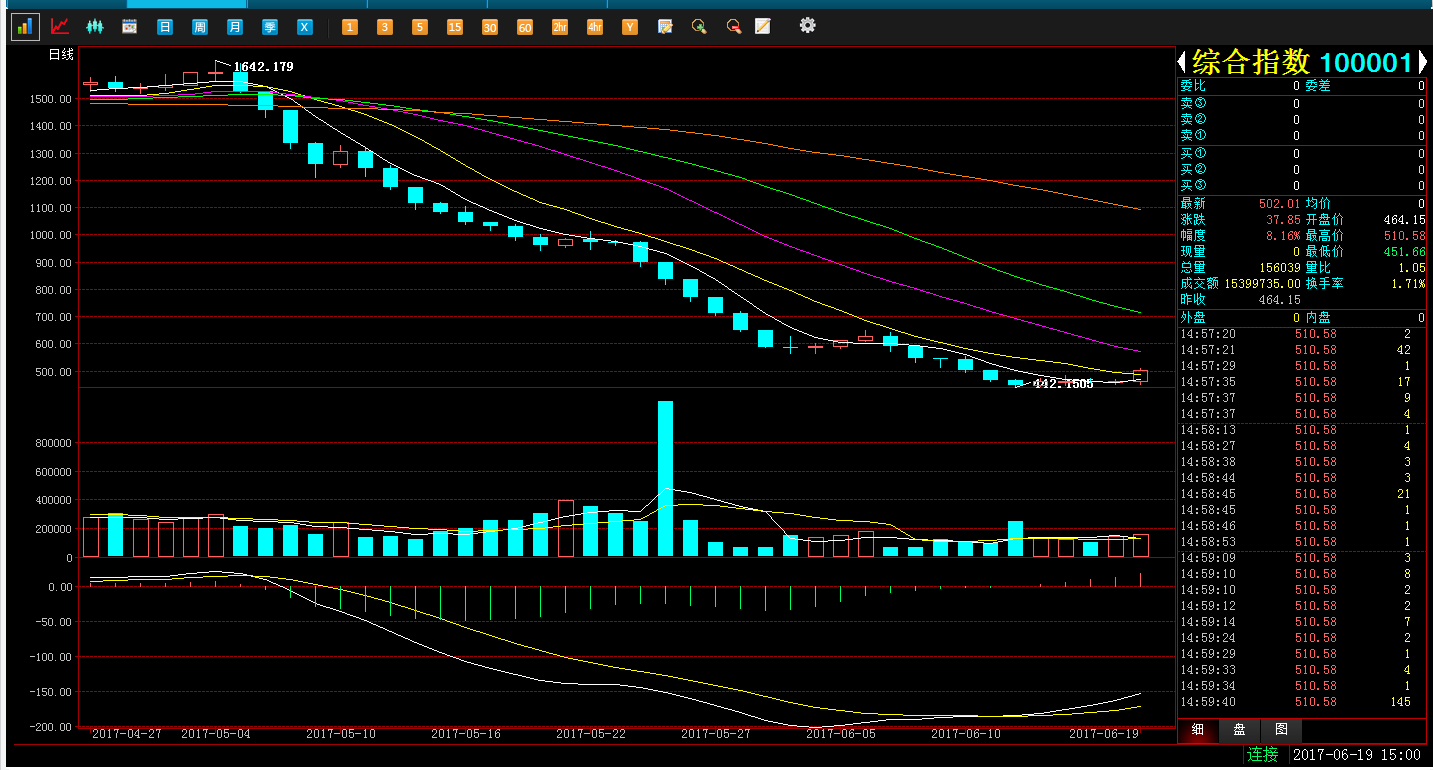Image resolution: width=1433 pixels, height=770 pixels.
Task: Switch to the 图 tab
Action: point(1281,730)
